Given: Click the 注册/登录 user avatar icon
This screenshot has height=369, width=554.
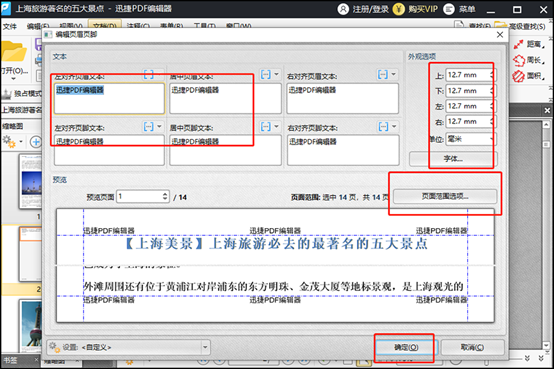Looking at the screenshot, I should point(343,9).
